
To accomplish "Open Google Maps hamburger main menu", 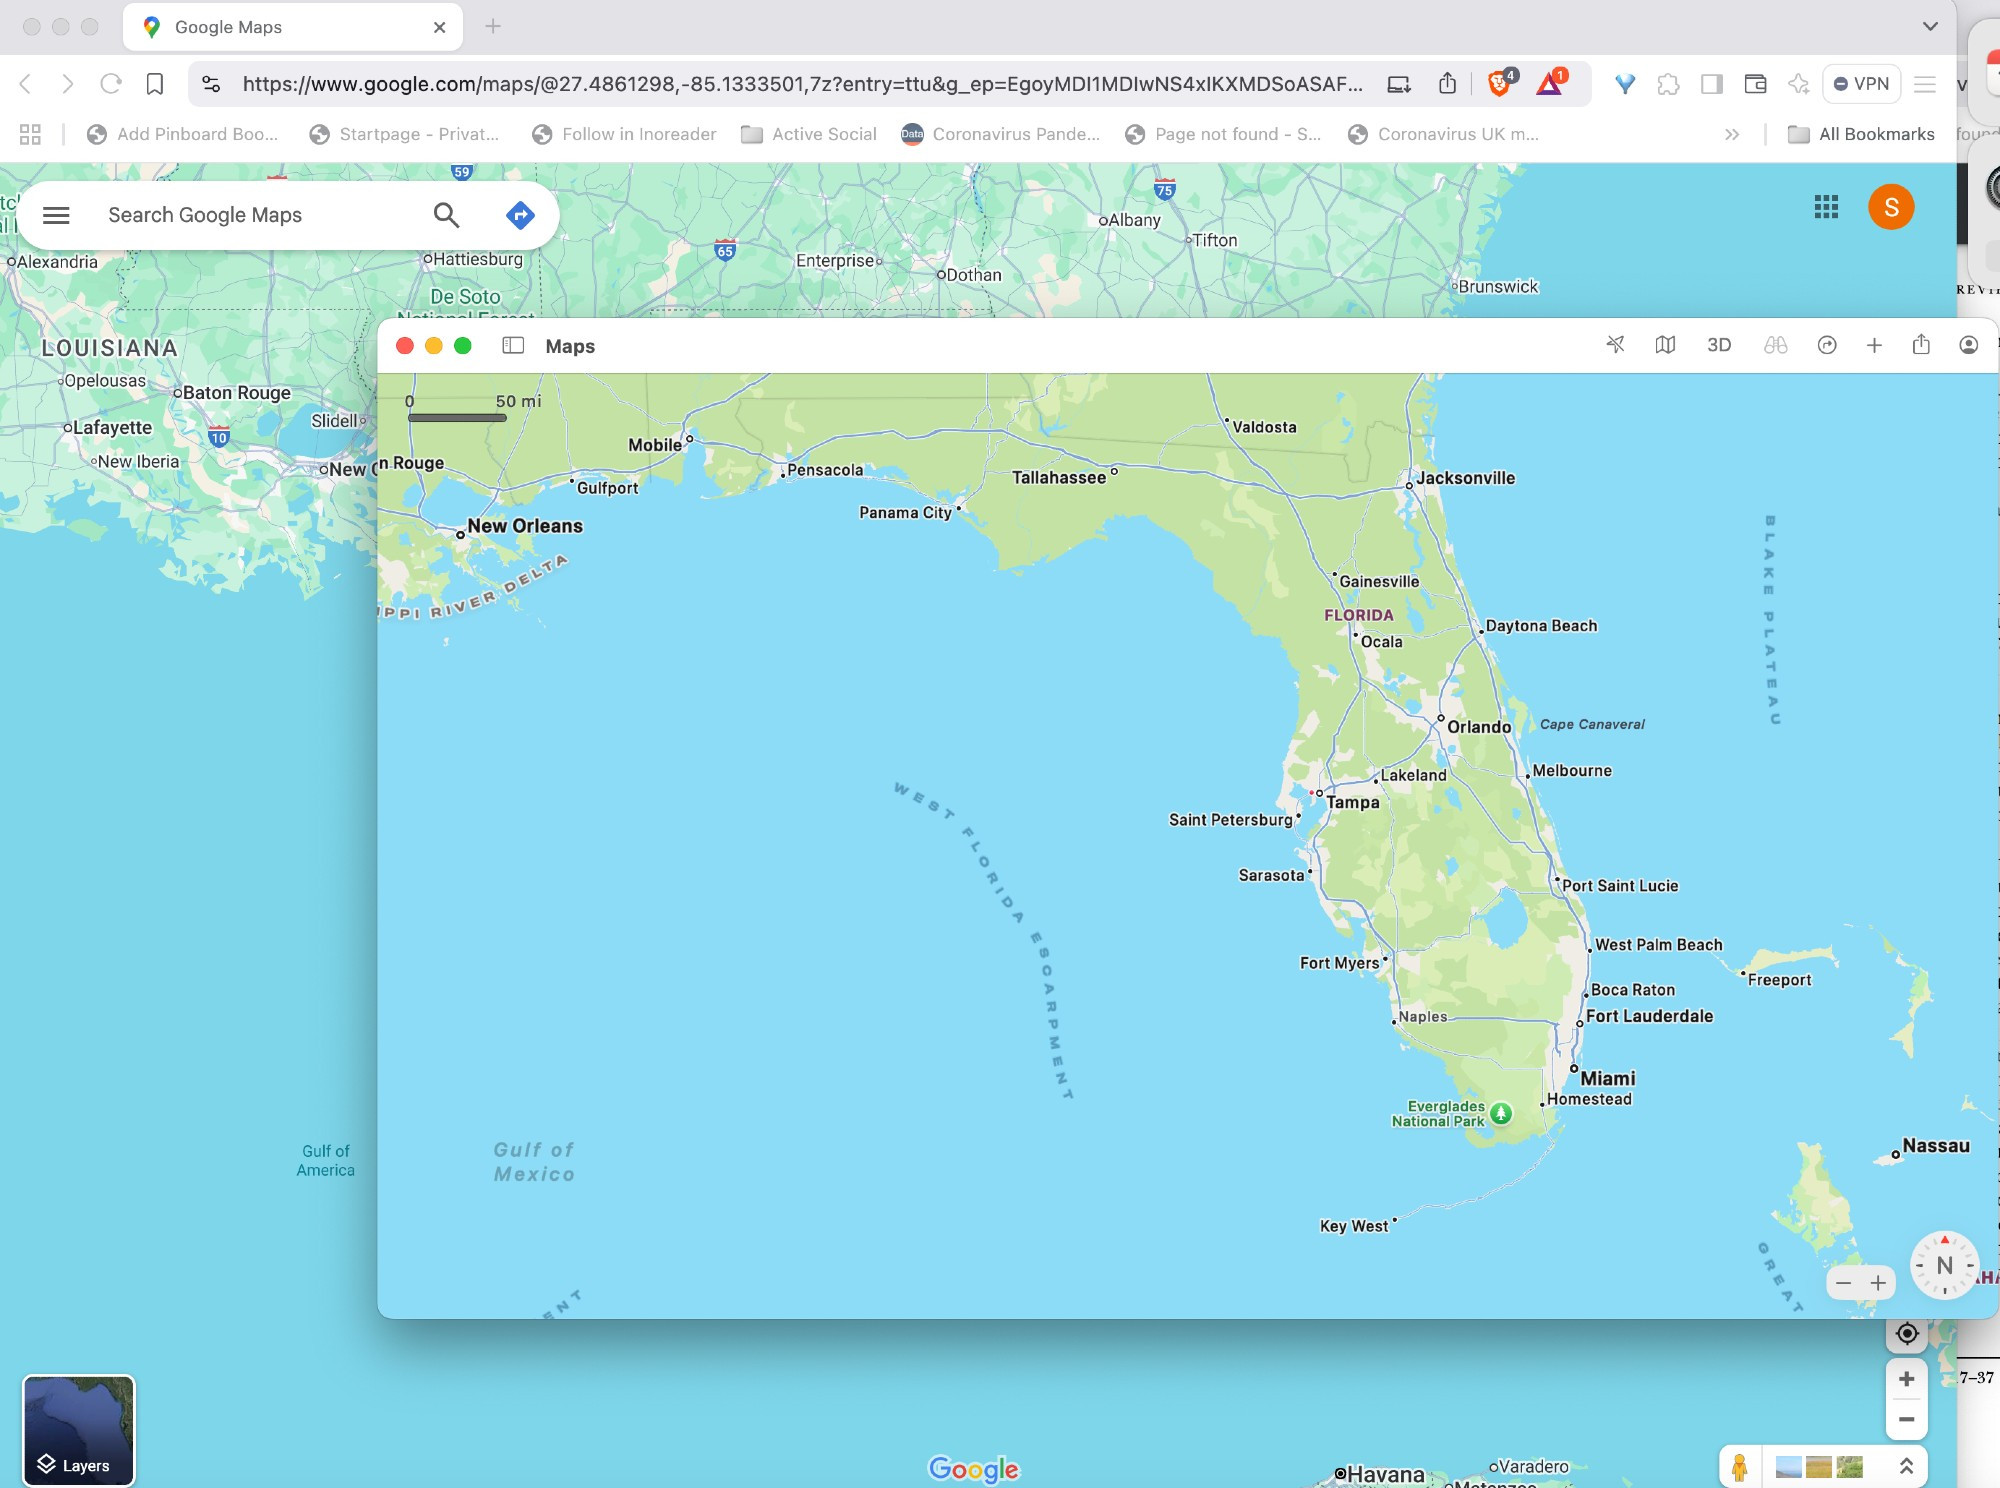I will (x=56, y=215).
